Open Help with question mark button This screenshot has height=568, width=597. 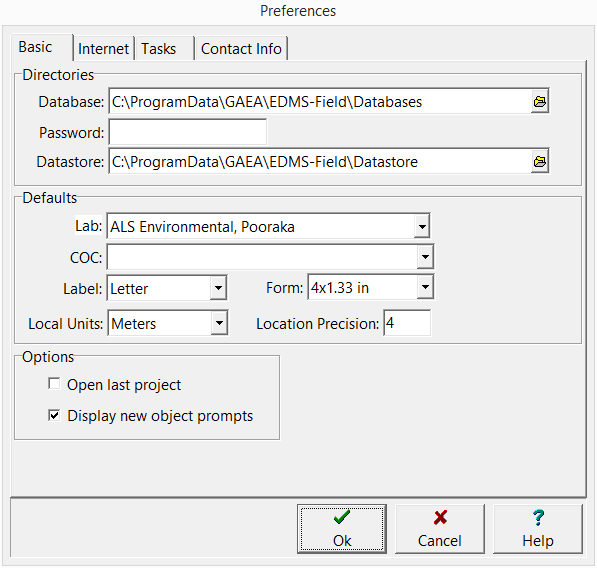(x=538, y=529)
